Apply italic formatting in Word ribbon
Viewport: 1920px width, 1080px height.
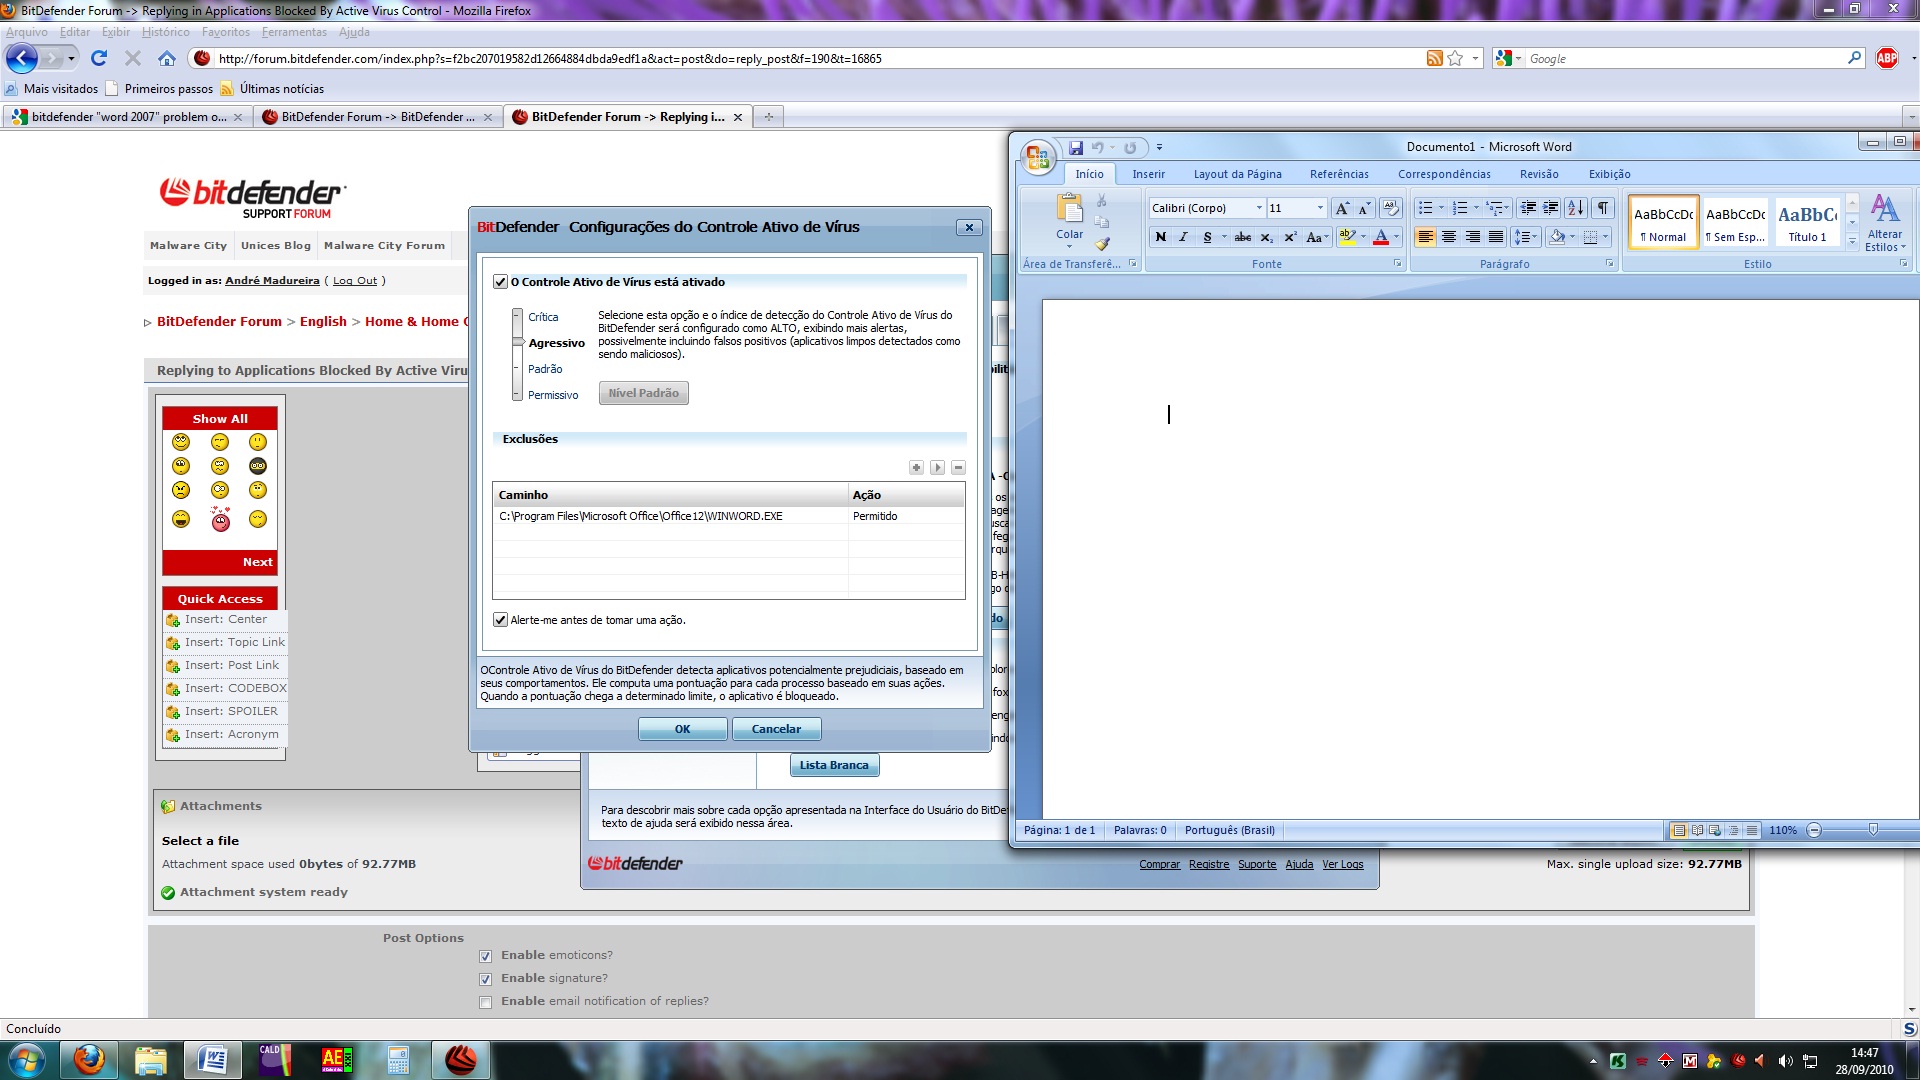1183,237
